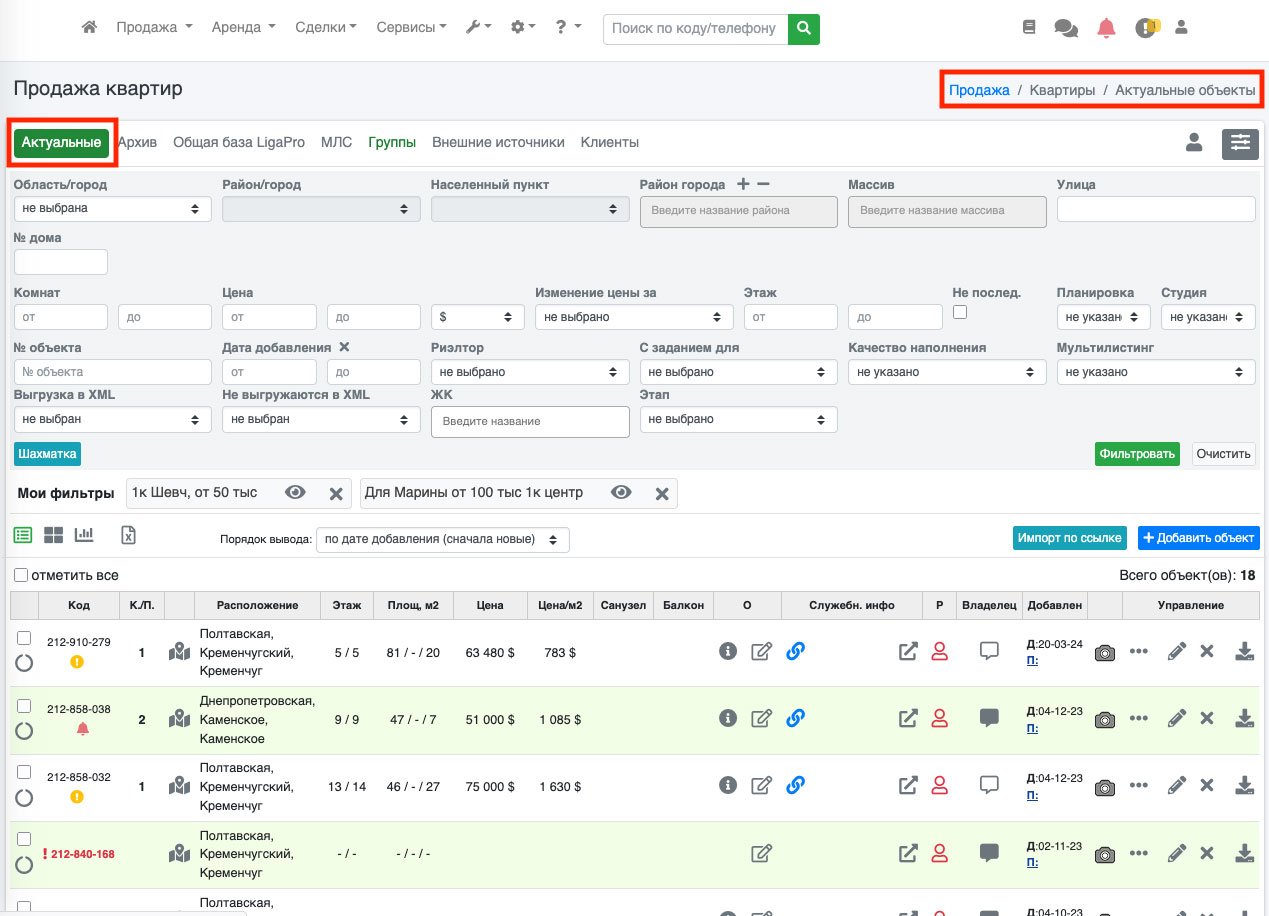The image size is (1269, 916).
Task: Click the home icon in navbar
Action: click(x=89, y=28)
